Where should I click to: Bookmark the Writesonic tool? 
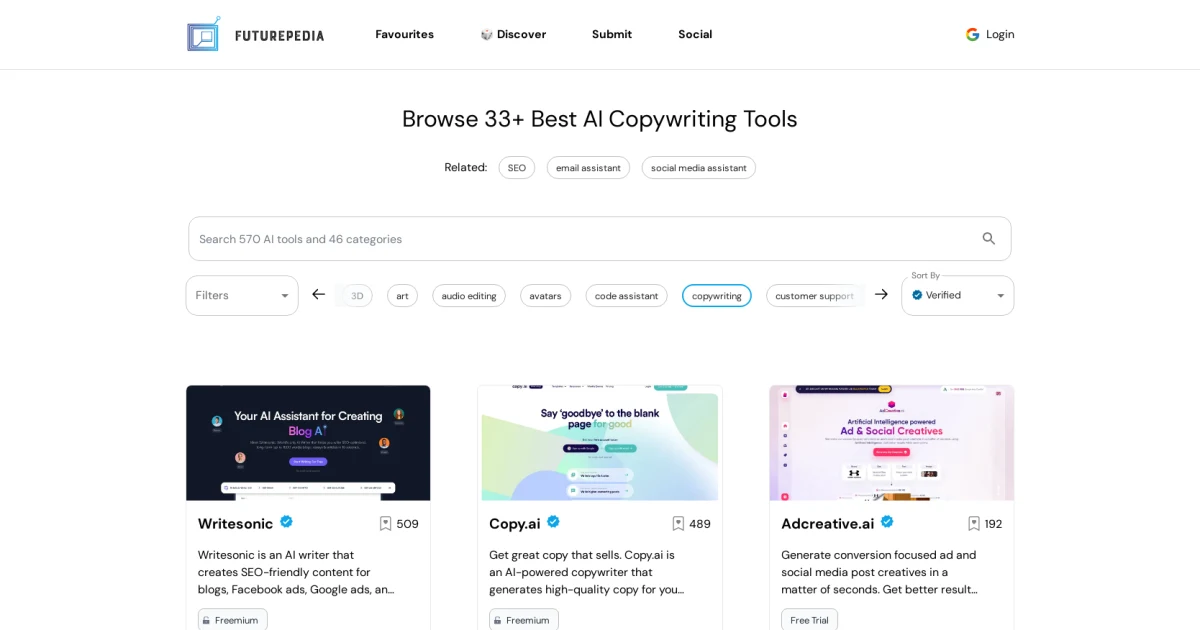(x=385, y=523)
